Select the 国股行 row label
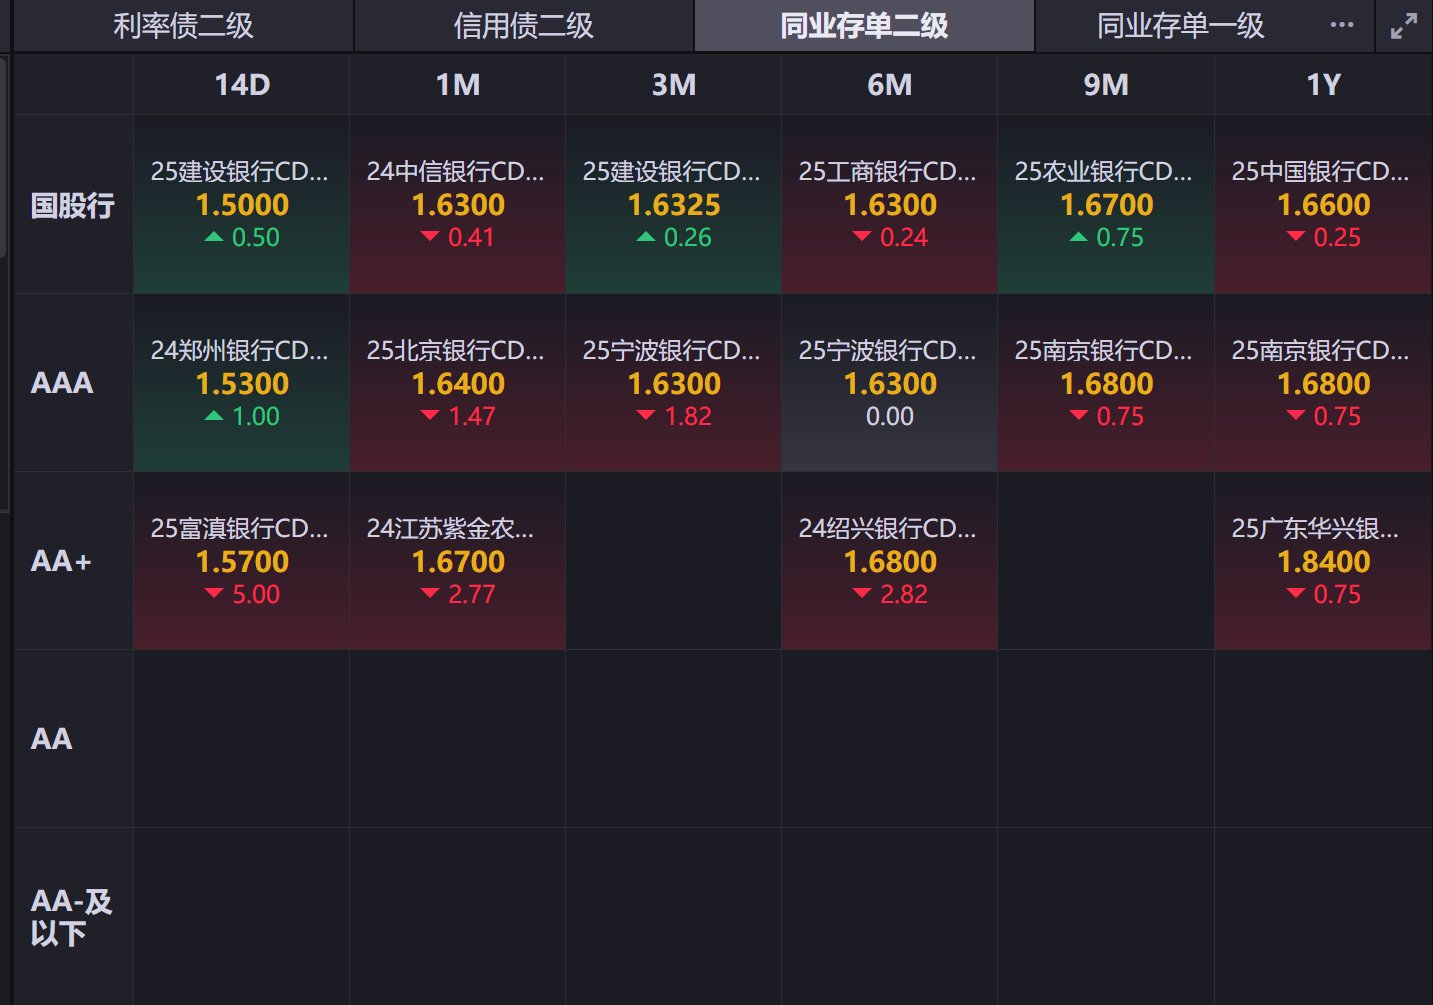 pyautogui.click(x=73, y=205)
